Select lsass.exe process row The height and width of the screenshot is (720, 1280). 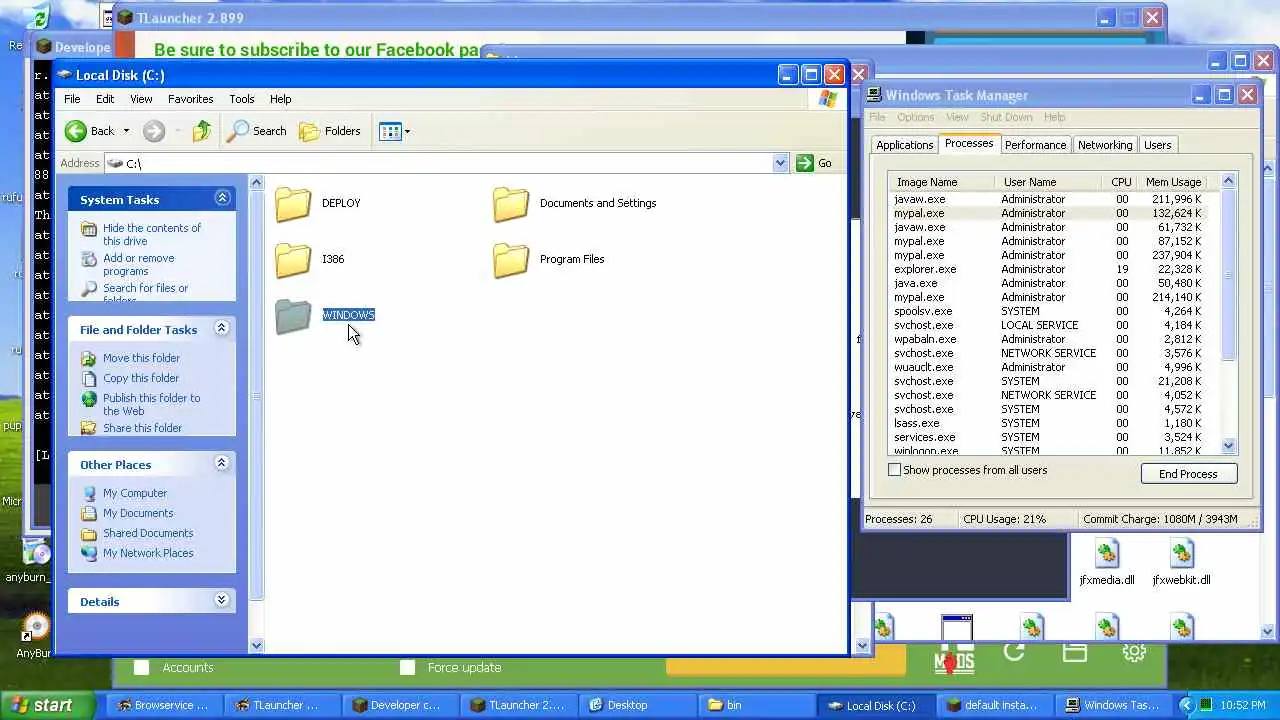click(x=1049, y=423)
